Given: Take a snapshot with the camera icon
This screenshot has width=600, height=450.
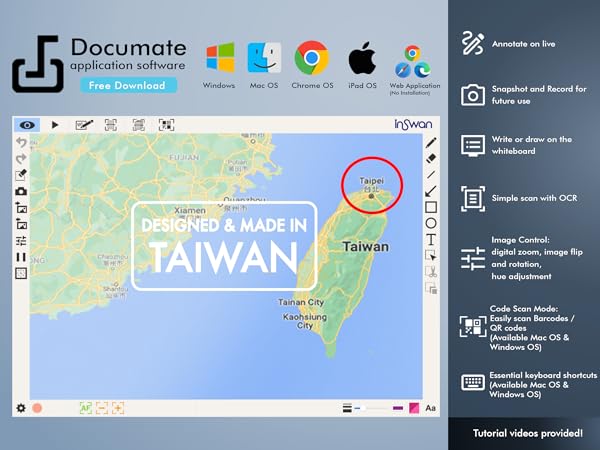Looking at the screenshot, I should pos(21,191).
